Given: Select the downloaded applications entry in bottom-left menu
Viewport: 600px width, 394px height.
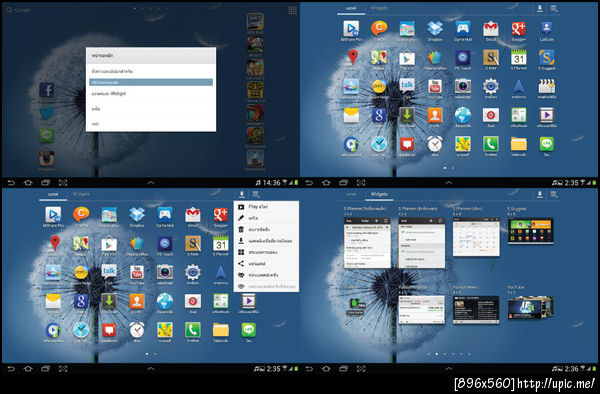Looking at the screenshot, I should tap(266, 241).
